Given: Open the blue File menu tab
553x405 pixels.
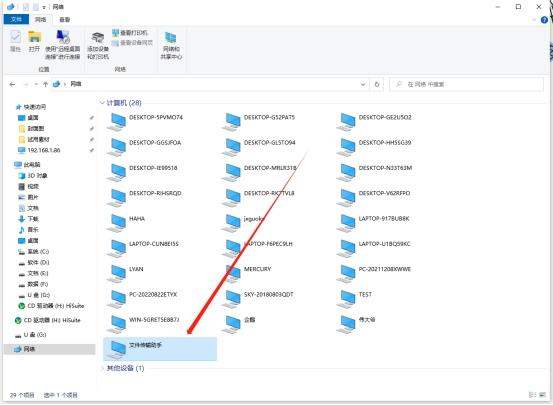Looking at the screenshot, I should pyautogui.click(x=16, y=19).
